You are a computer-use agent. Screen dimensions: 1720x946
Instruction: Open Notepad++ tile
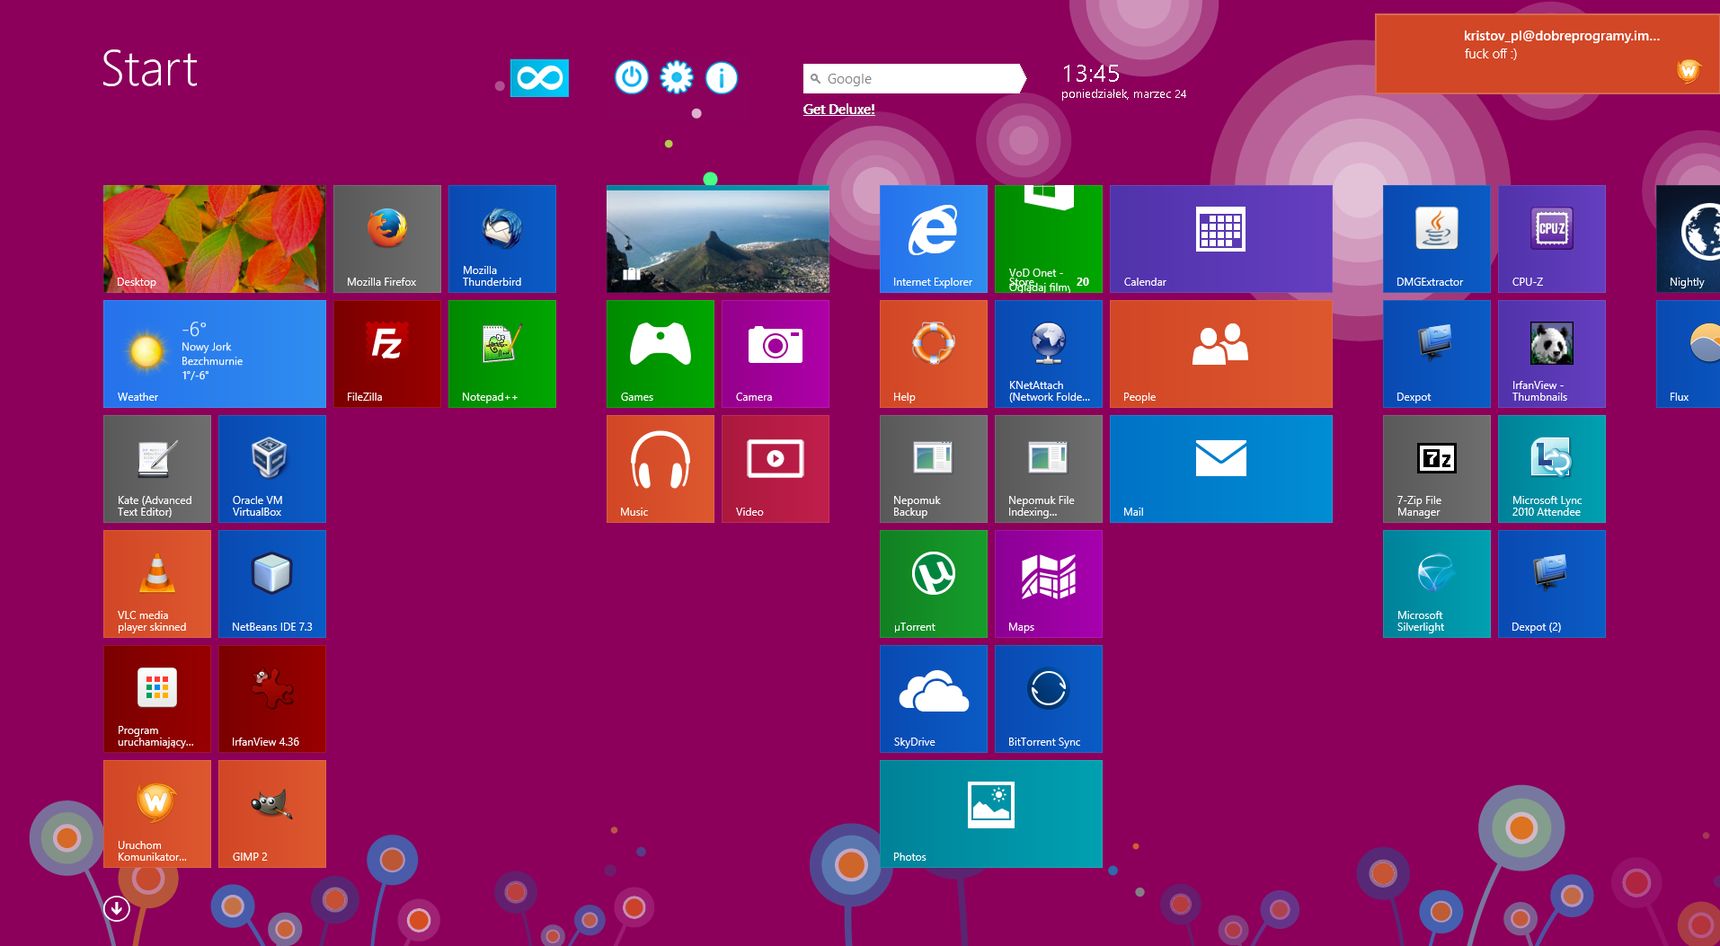[x=502, y=354]
